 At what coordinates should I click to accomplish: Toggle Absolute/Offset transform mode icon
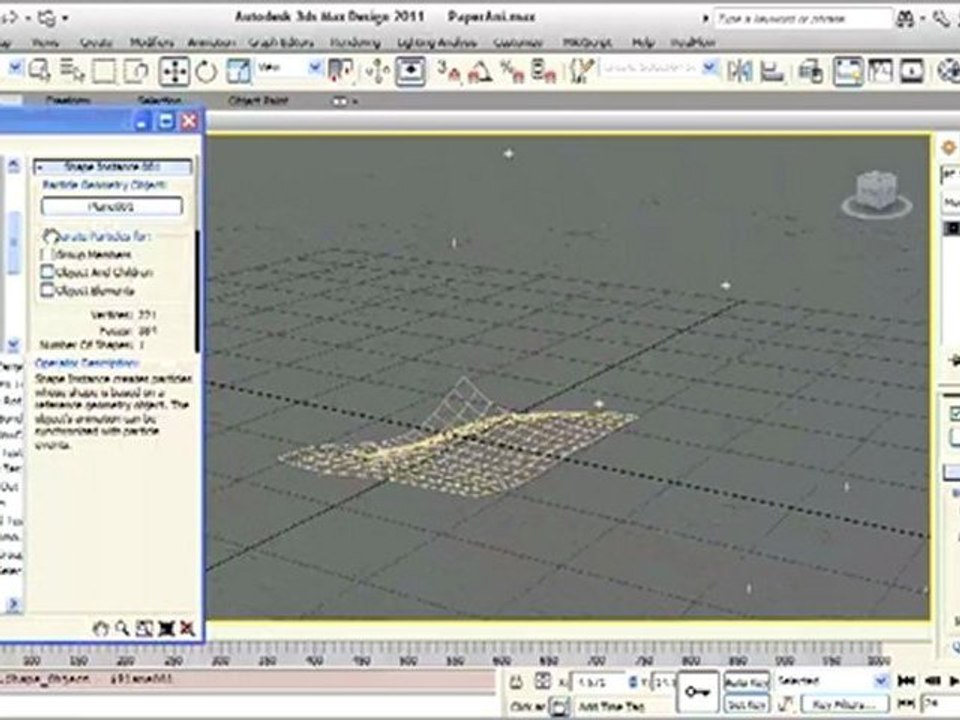(x=542, y=681)
